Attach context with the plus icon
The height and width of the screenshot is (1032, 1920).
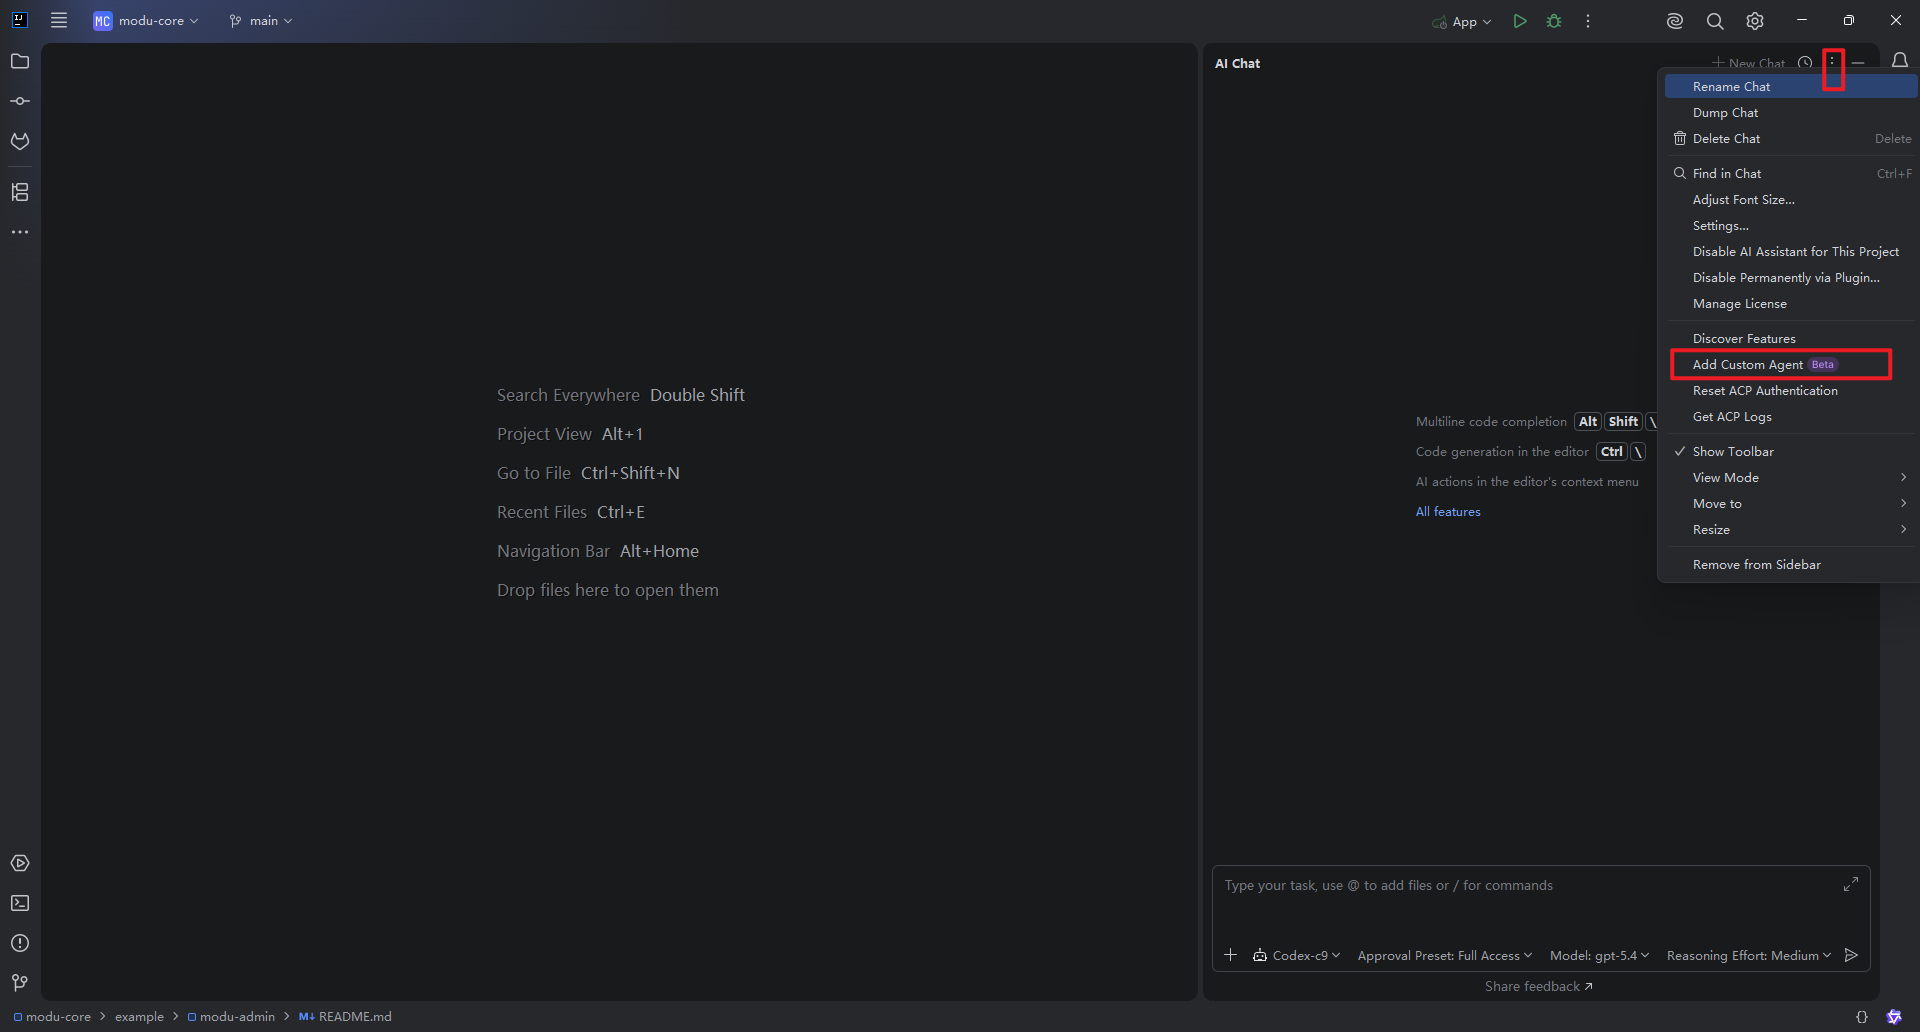(1231, 955)
